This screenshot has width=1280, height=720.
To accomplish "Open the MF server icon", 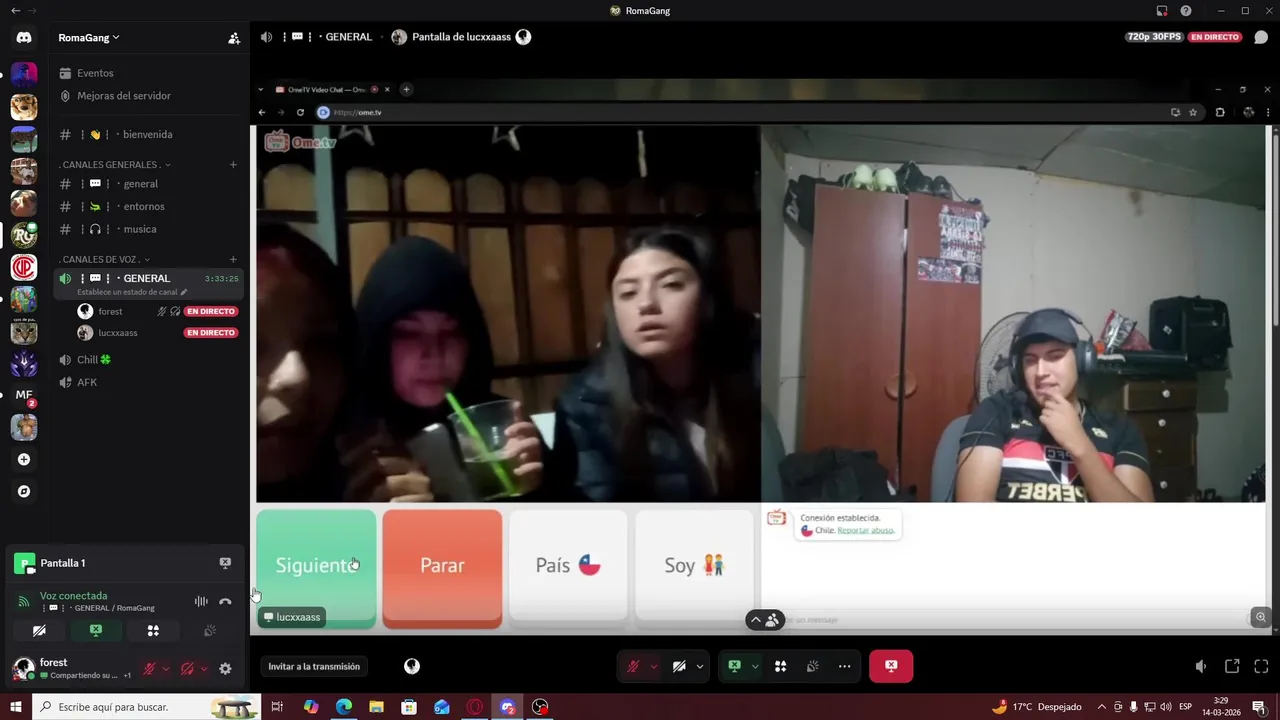I will pyautogui.click(x=24, y=395).
